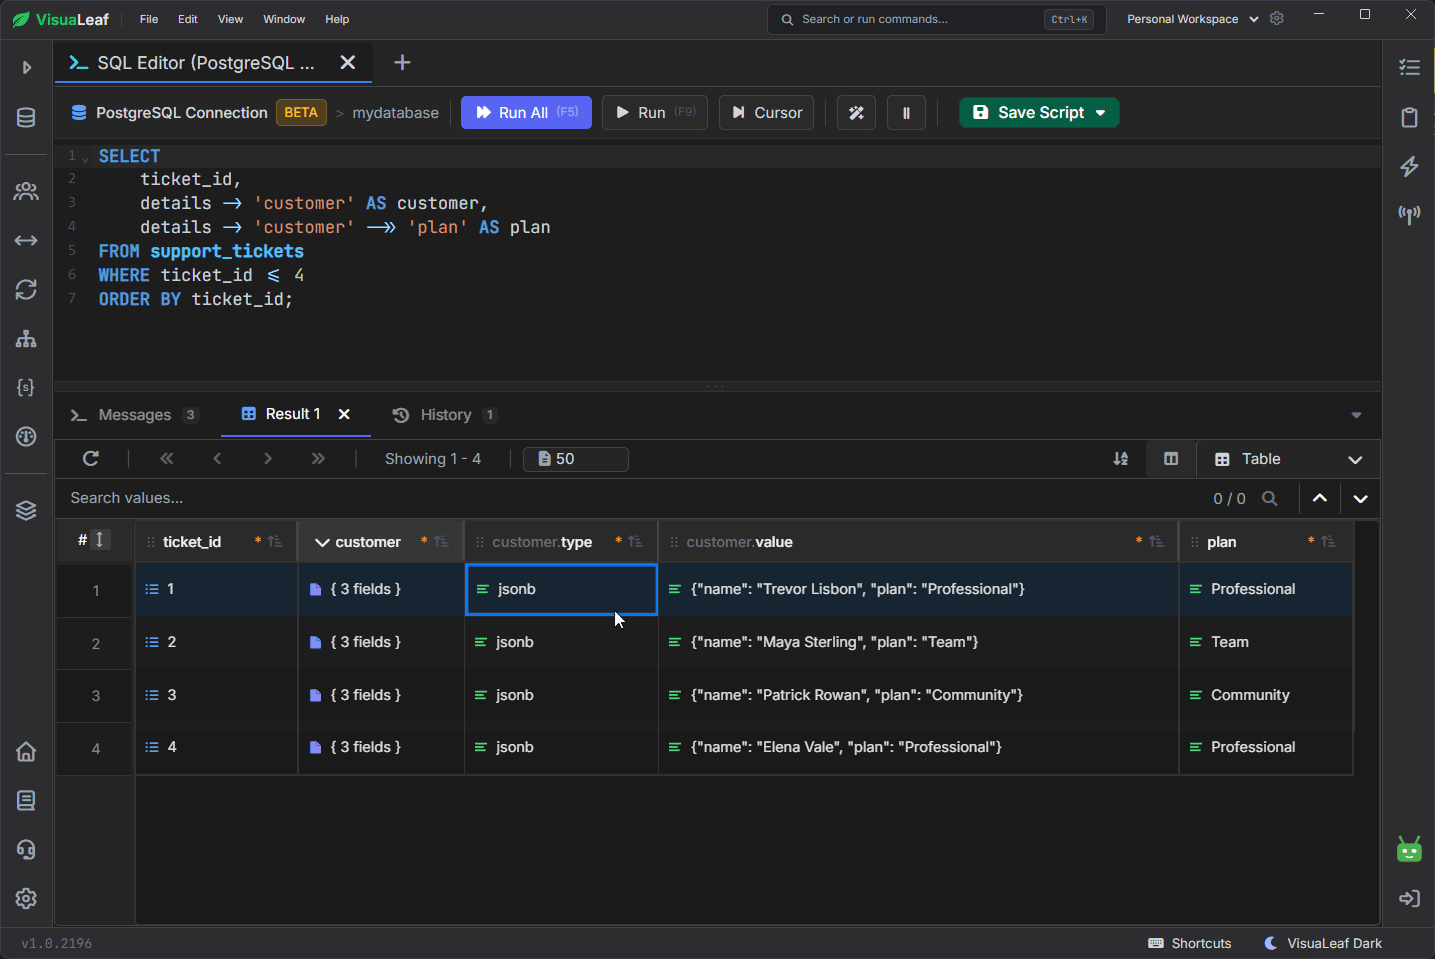The width and height of the screenshot is (1435, 959).
Task: Click the Run (F9) button
Action: click(x=655, y=113)
